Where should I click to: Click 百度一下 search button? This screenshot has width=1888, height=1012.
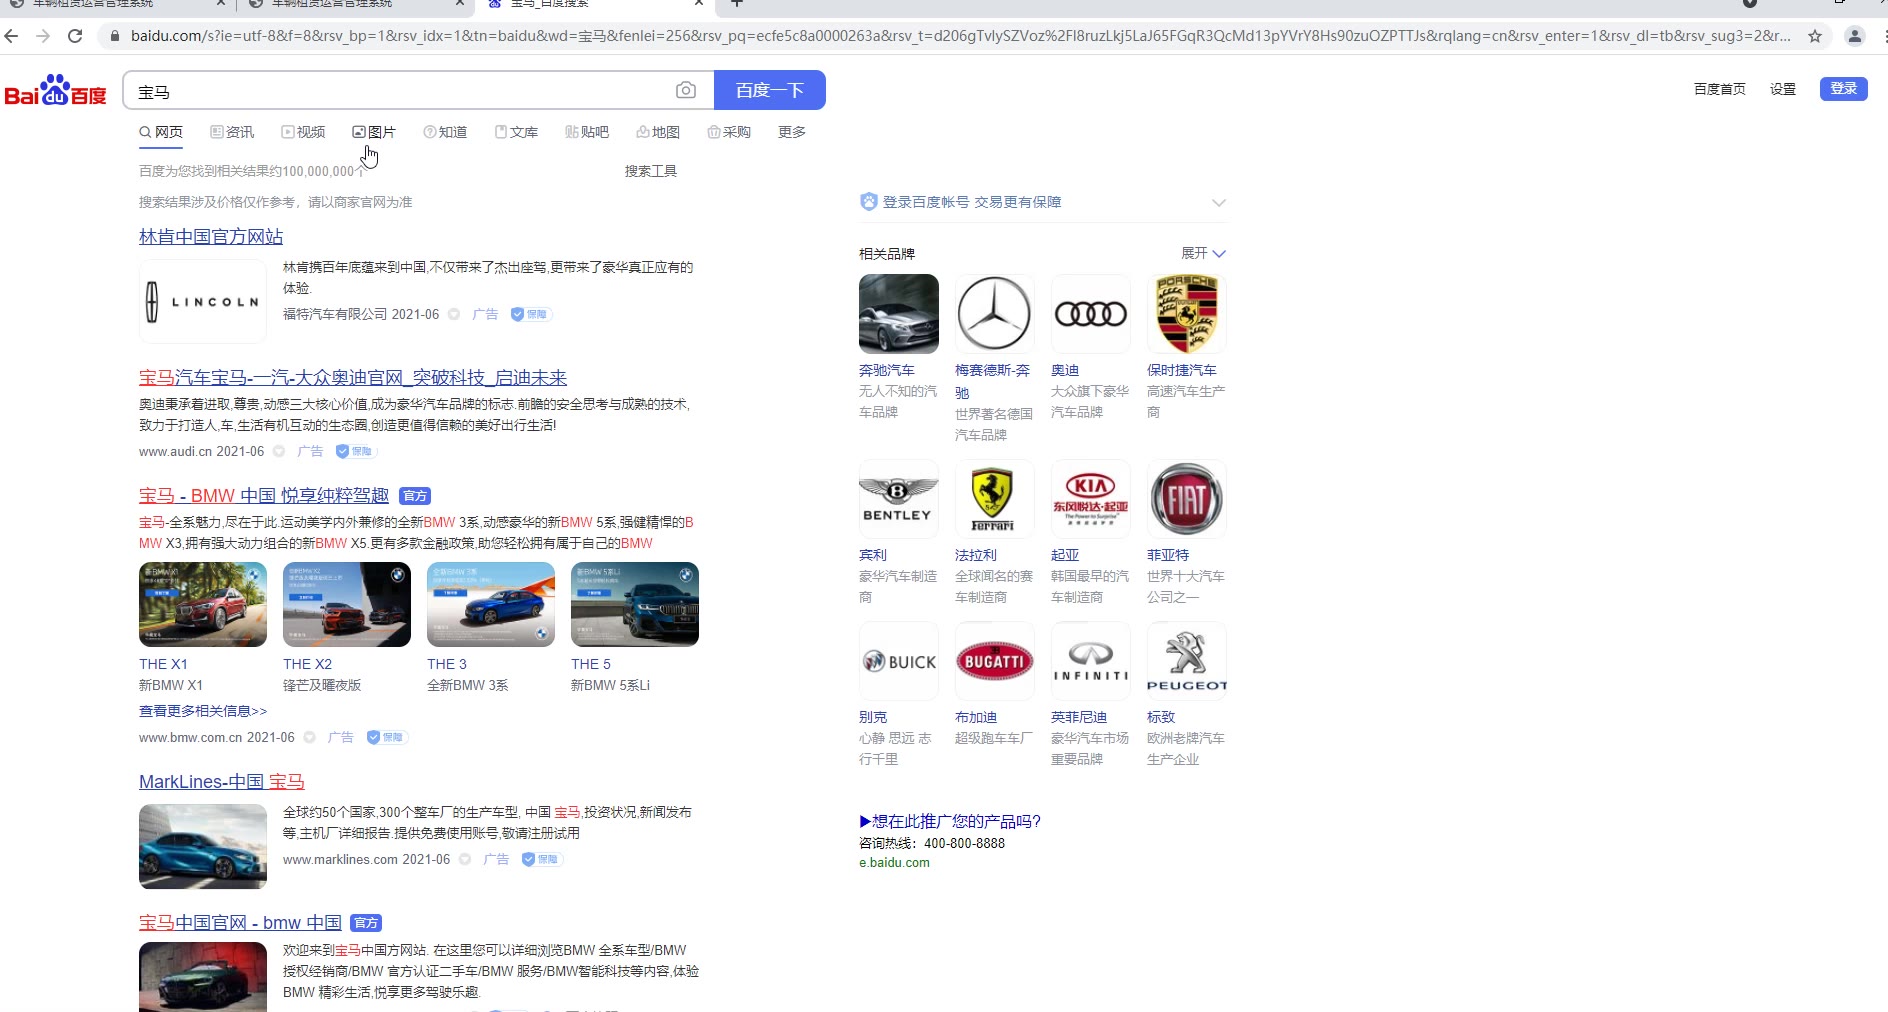tap(770, 90)
